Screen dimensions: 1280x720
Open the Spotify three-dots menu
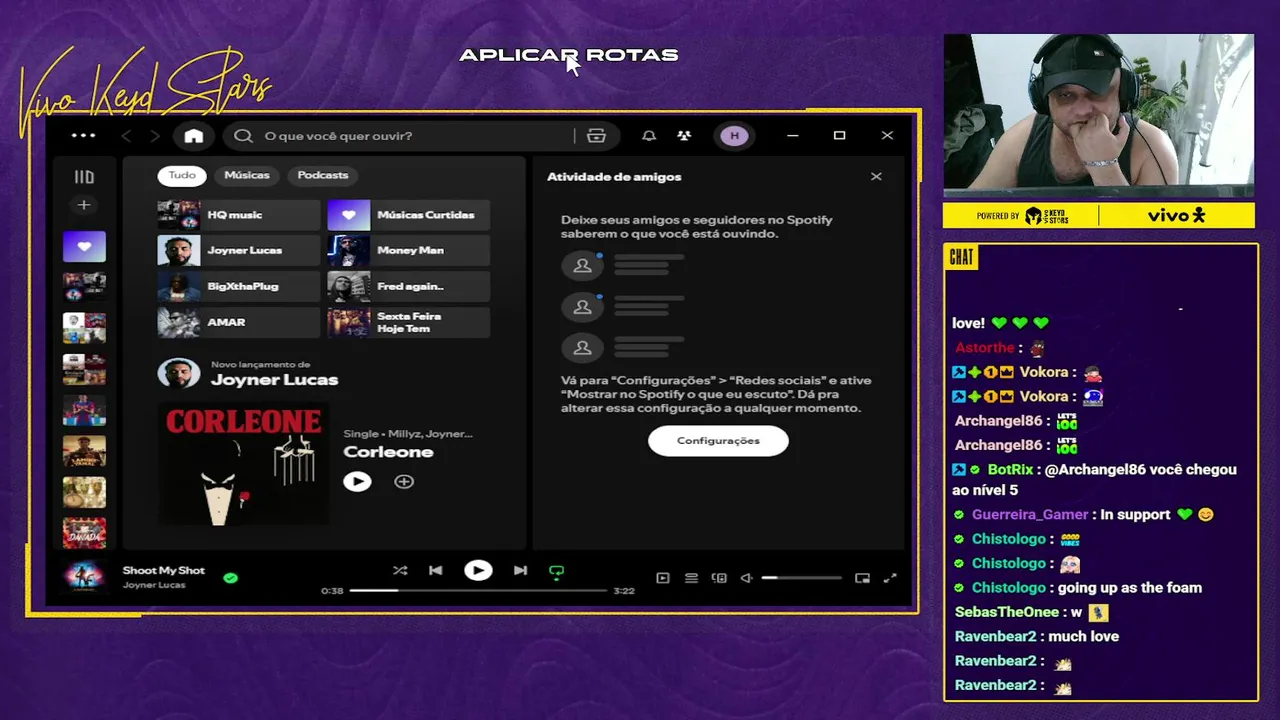pos(84,135)
